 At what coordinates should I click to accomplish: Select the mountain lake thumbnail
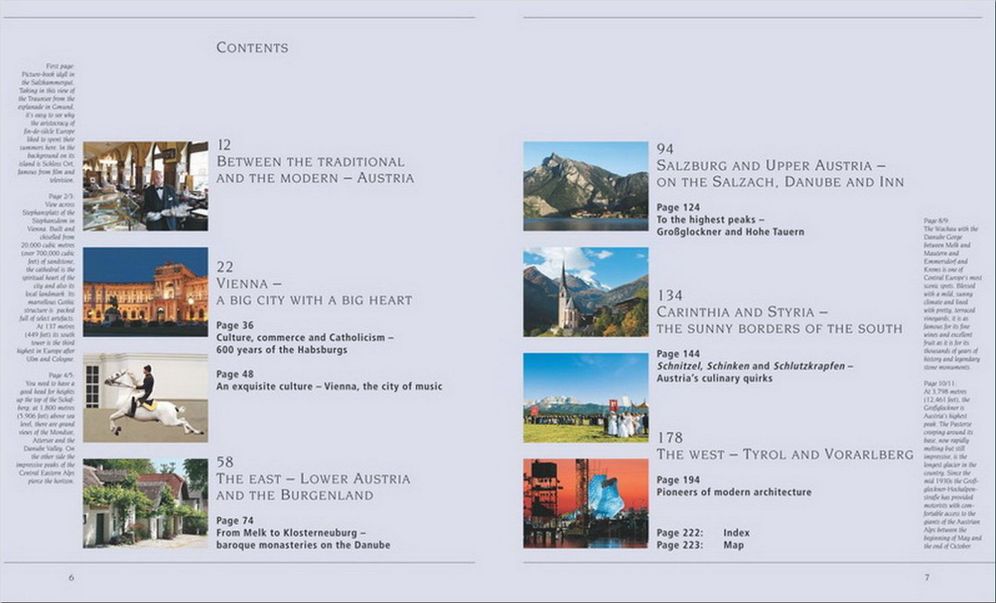click(586, 186)
